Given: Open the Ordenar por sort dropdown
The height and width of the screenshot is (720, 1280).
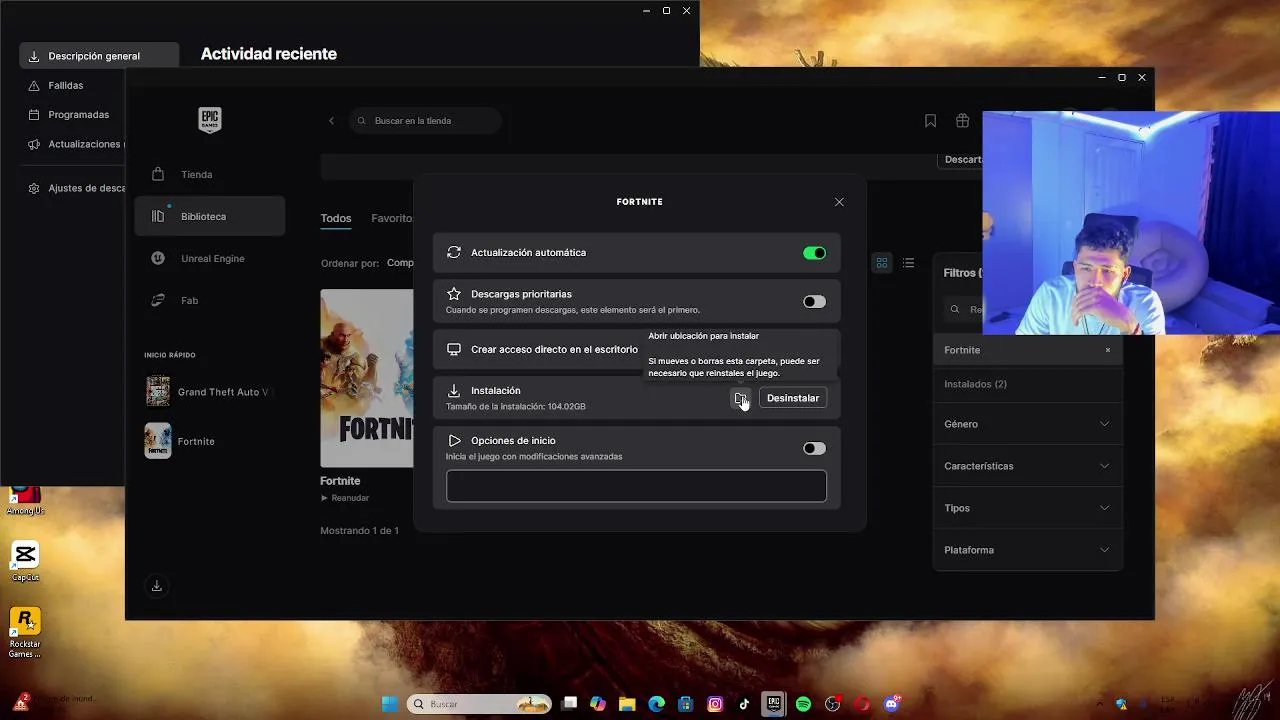Looking at the screenshot, I should tap(400, 263).
